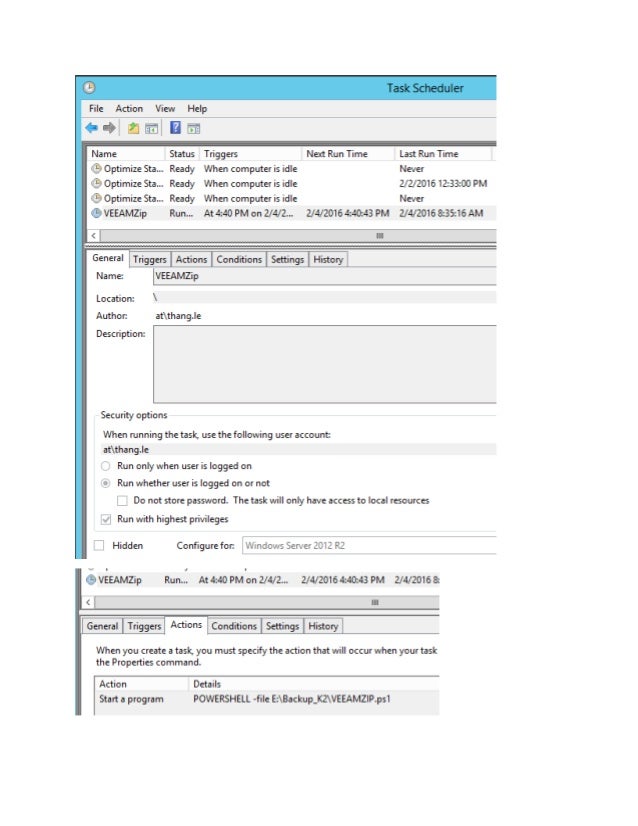Open the Help menu
638x826 pixels.
pos(197,109)
